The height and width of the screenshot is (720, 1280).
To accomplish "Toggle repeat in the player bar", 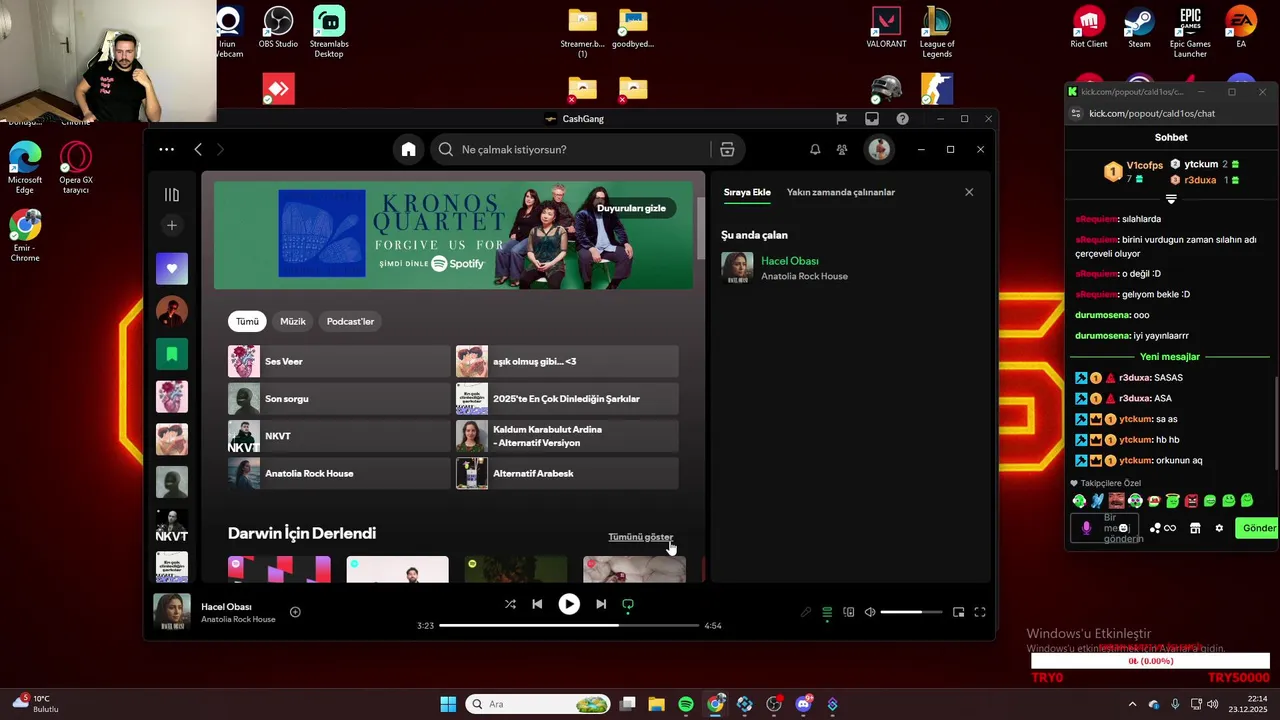I will [628, 604].
